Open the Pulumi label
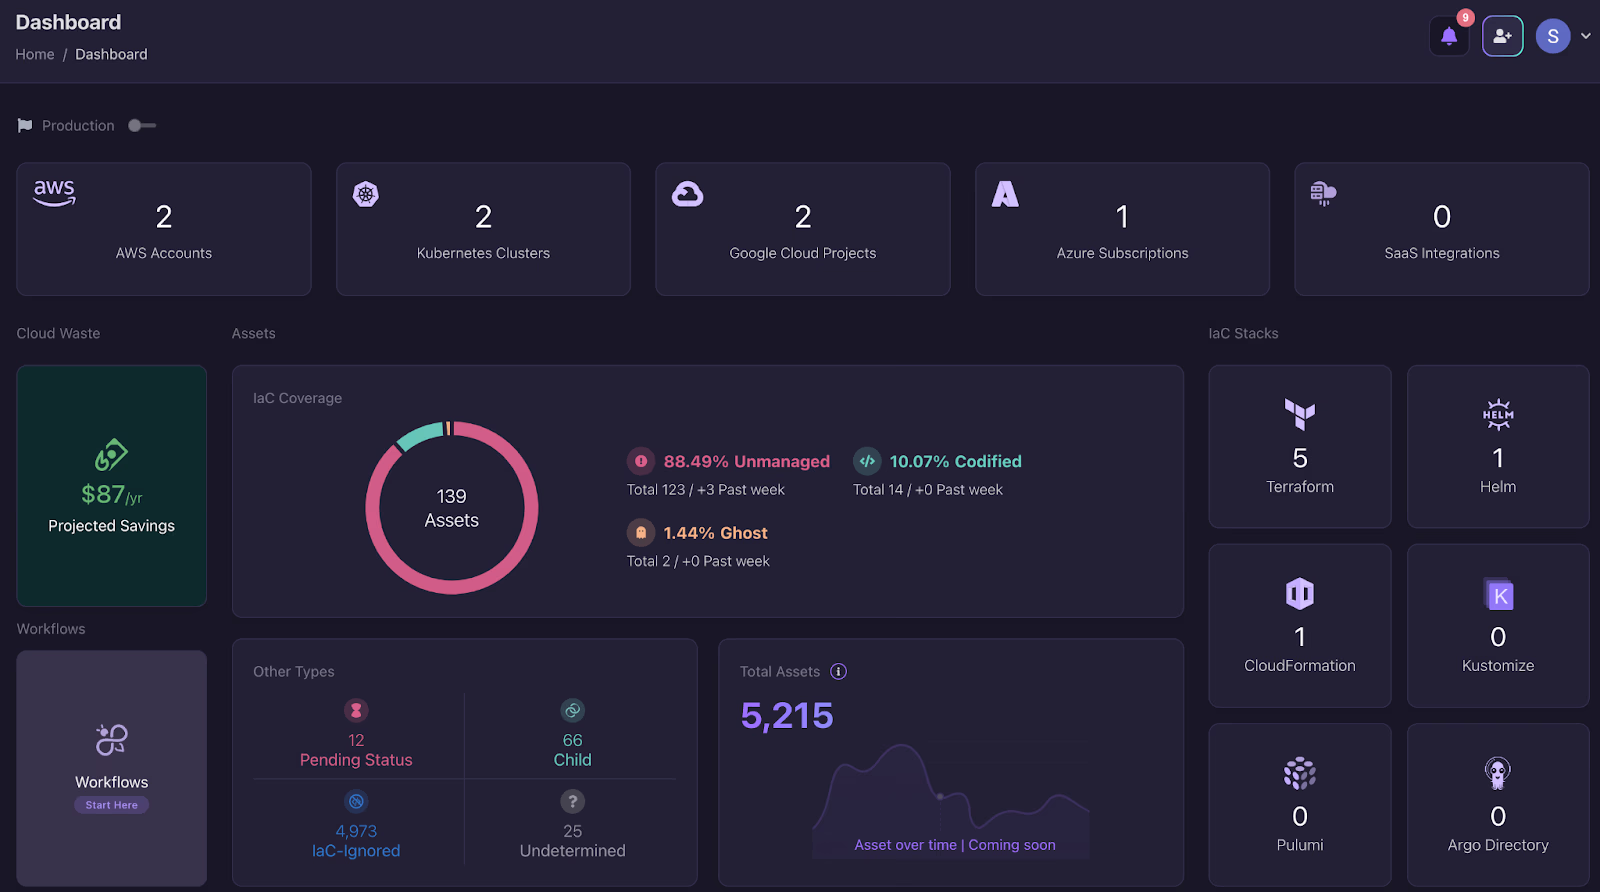Screen dimensions: 1600x892 1300,845
